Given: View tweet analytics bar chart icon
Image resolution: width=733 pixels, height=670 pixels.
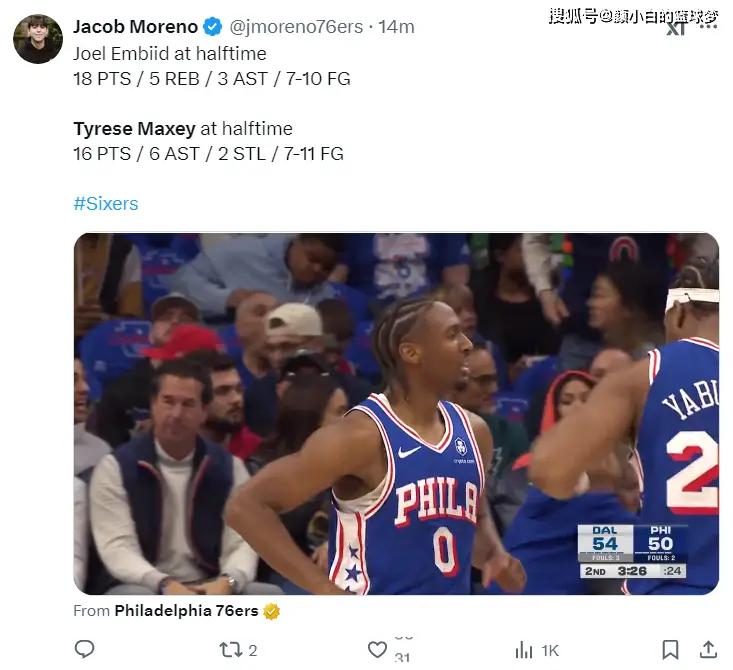Looking at the screenshot, I should 524,650.
